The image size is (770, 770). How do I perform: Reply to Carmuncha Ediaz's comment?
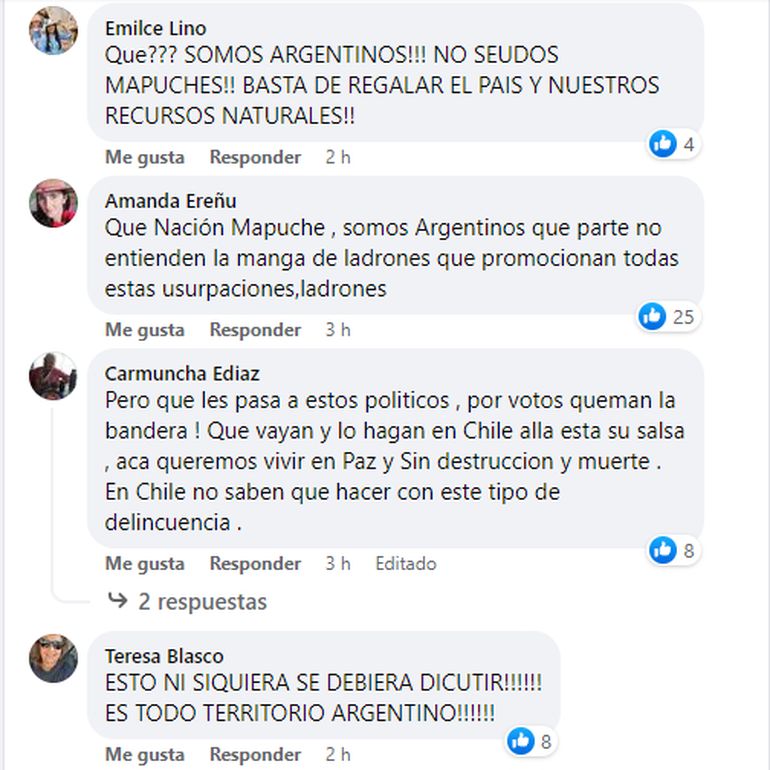pyautogui.click(x=255, y=563)
